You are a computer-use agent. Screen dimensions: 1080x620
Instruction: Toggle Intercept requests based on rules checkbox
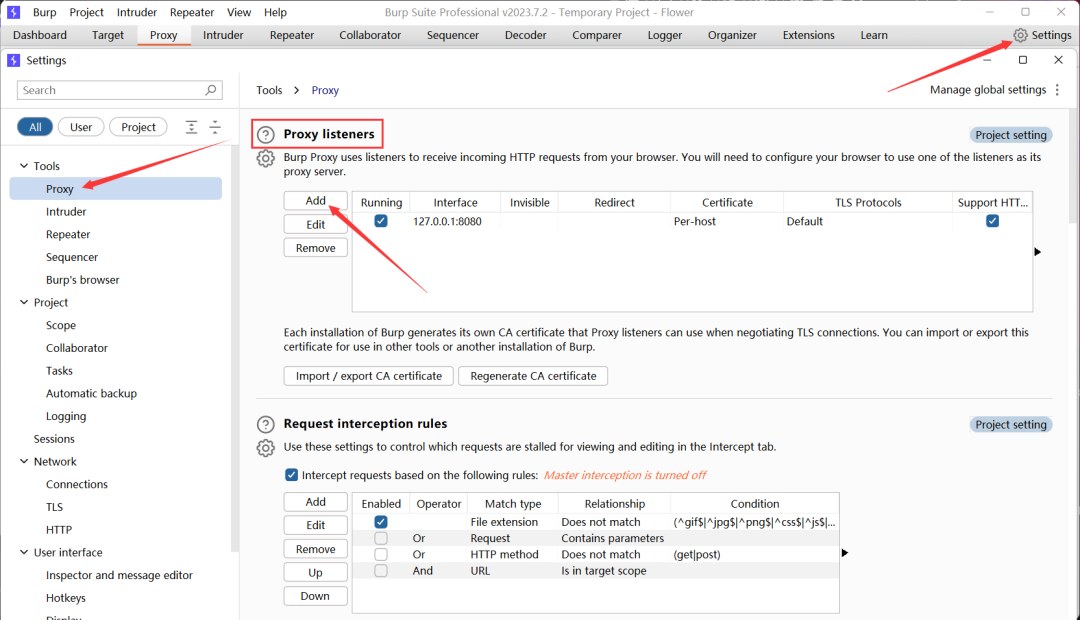292,475
